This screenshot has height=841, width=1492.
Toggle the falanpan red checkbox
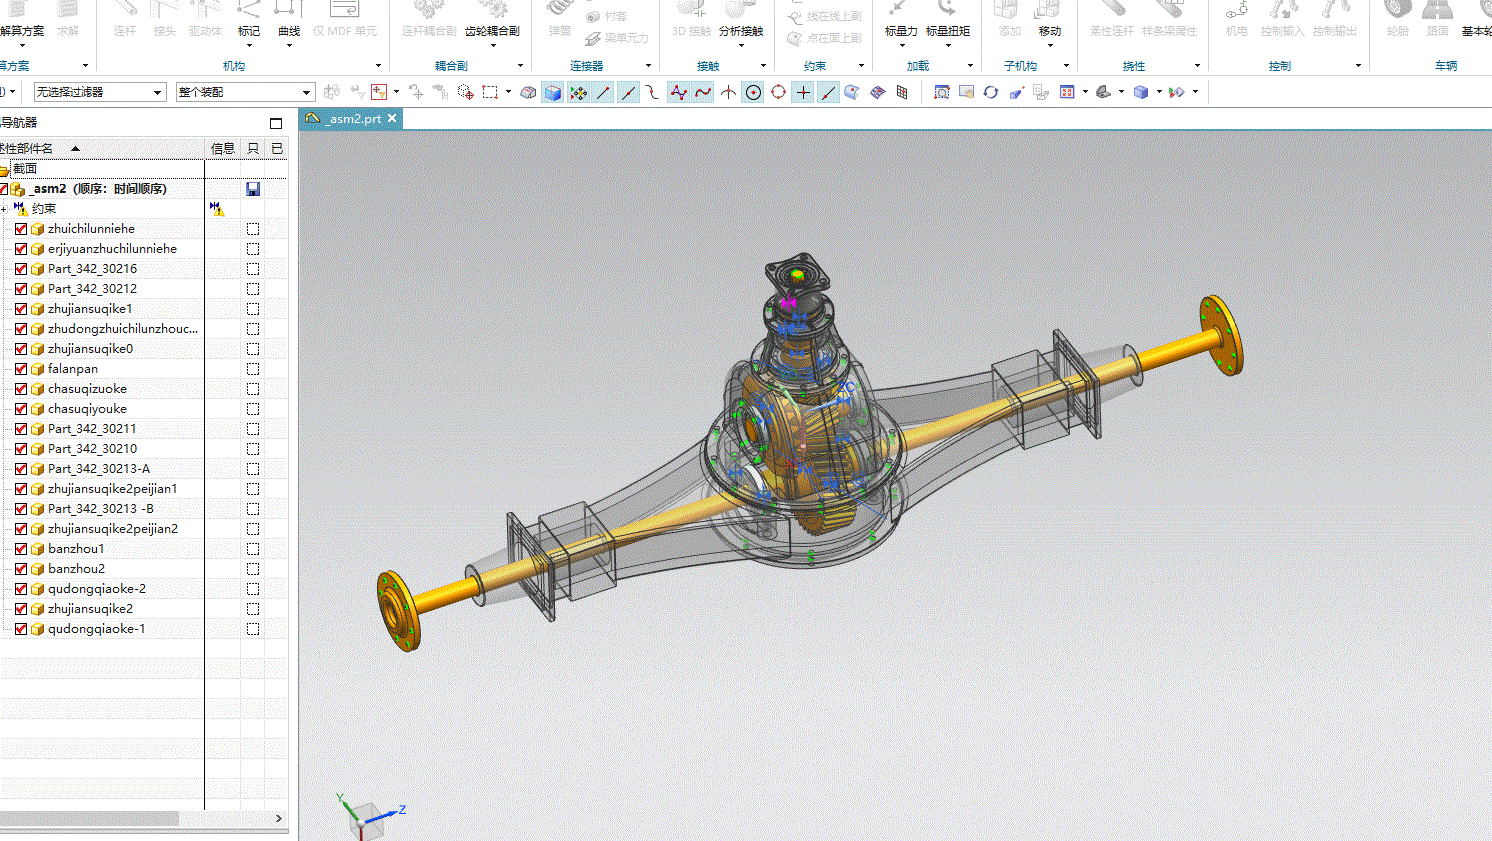point(21,369)
